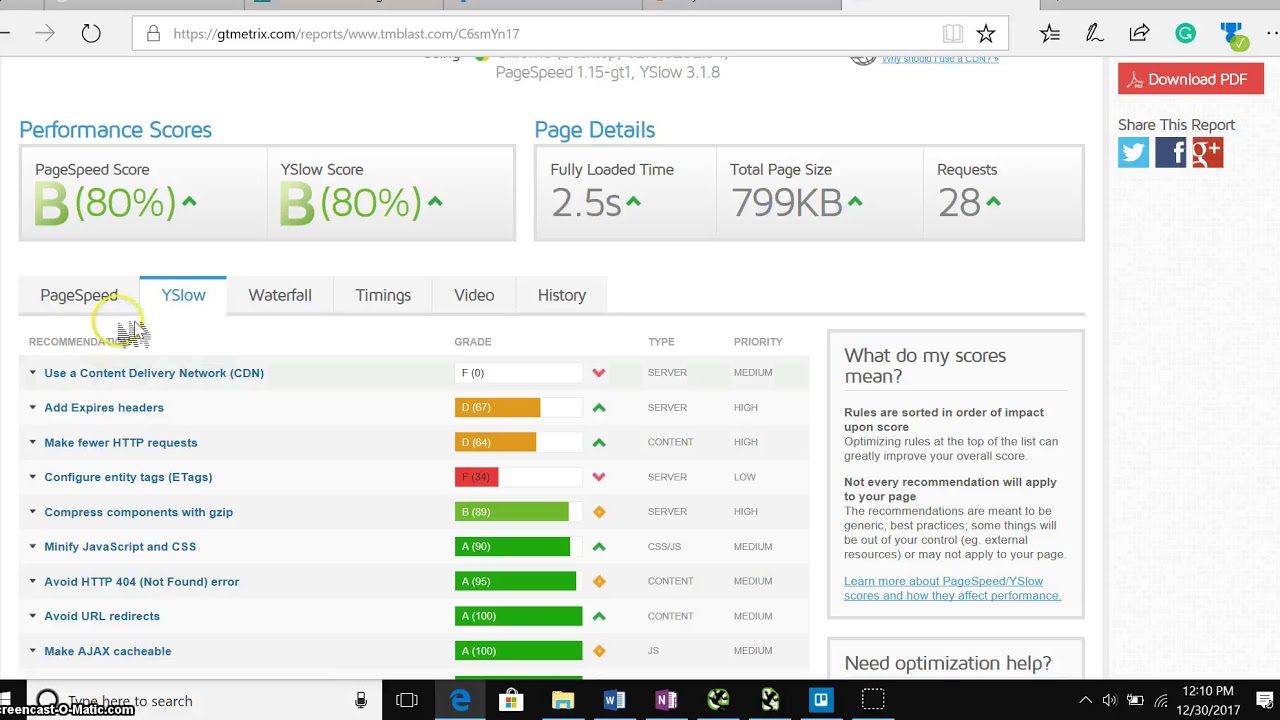Expand Add Expires headers row arrow

tap(33, 408)
